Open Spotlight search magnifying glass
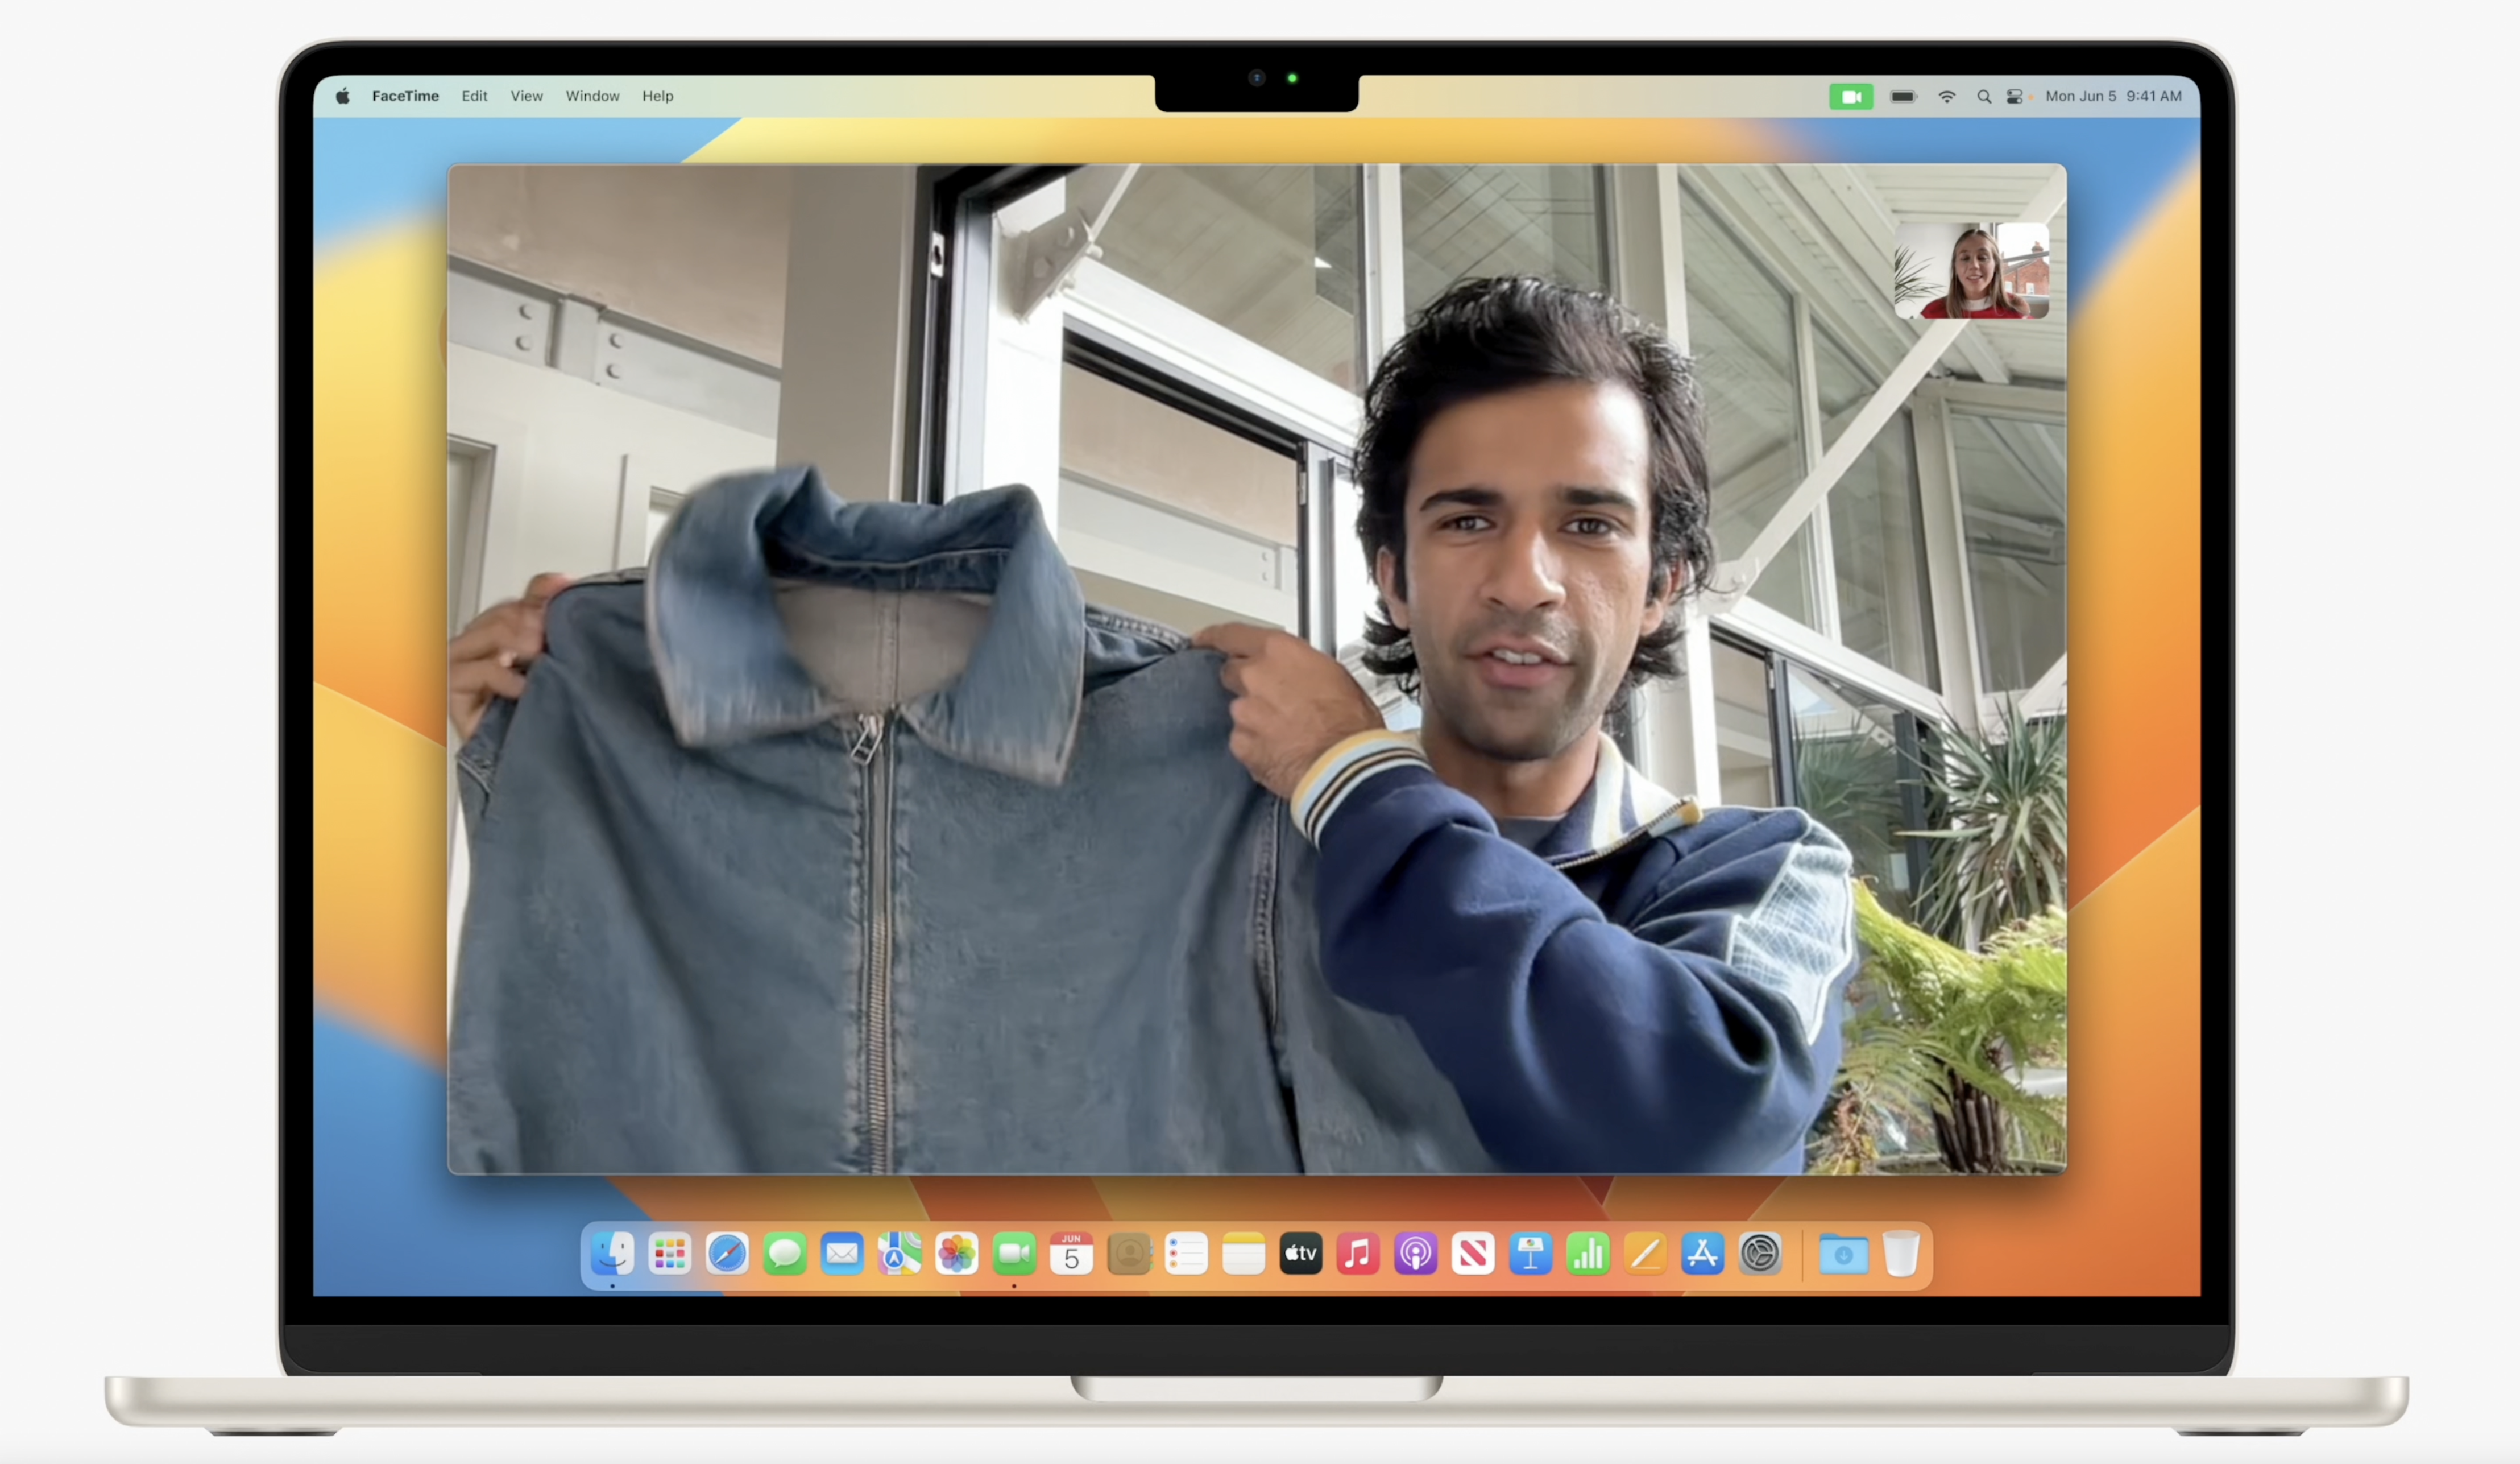Screen dimensions: 2520x1464 pos(1984,97)
